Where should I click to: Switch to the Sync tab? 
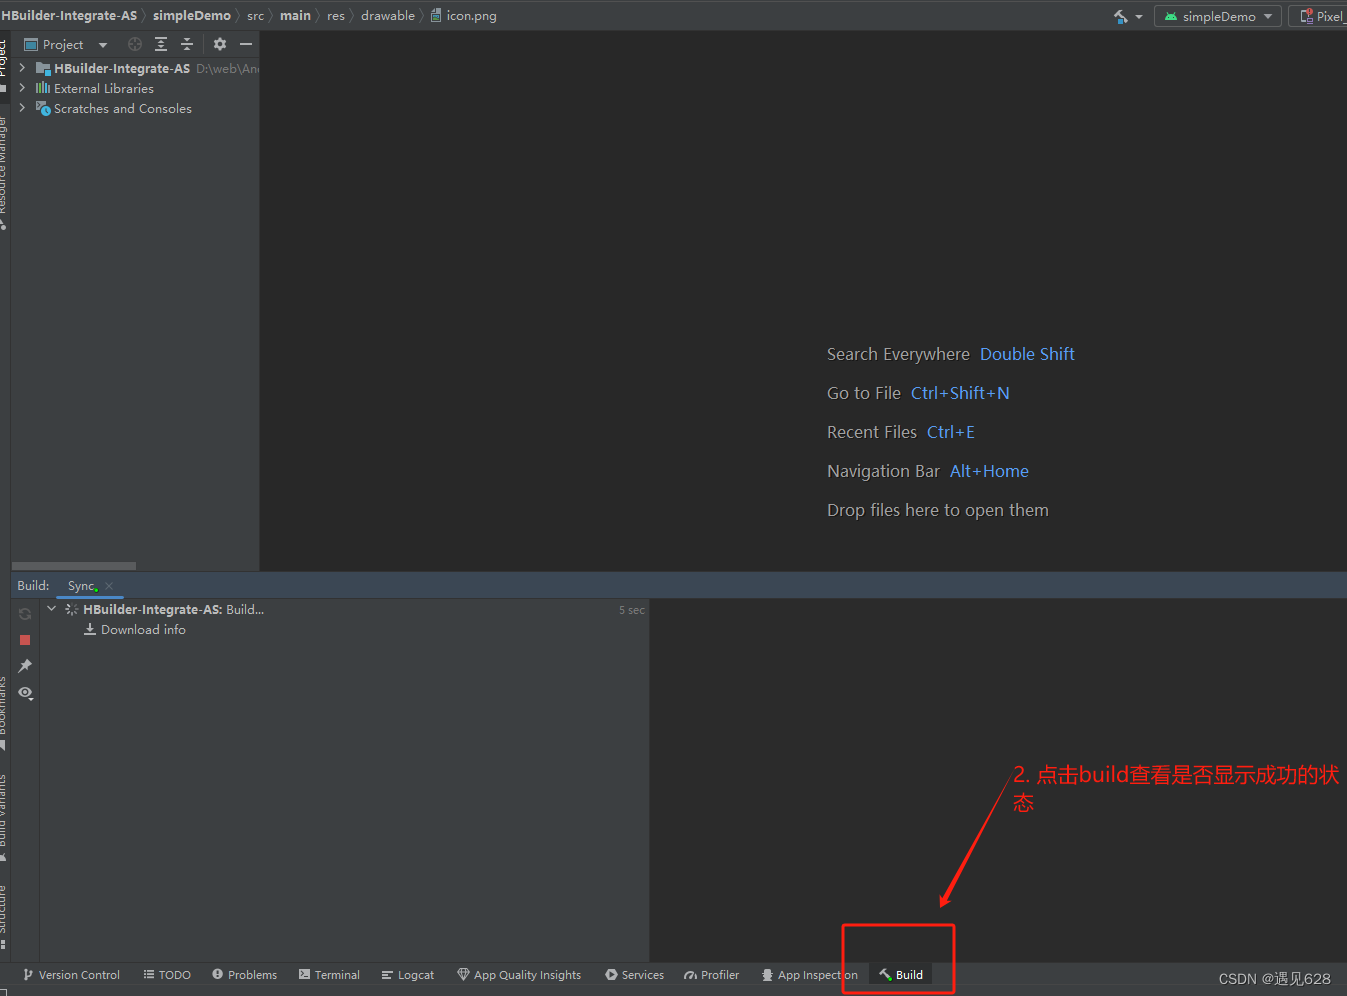(81, 585)
